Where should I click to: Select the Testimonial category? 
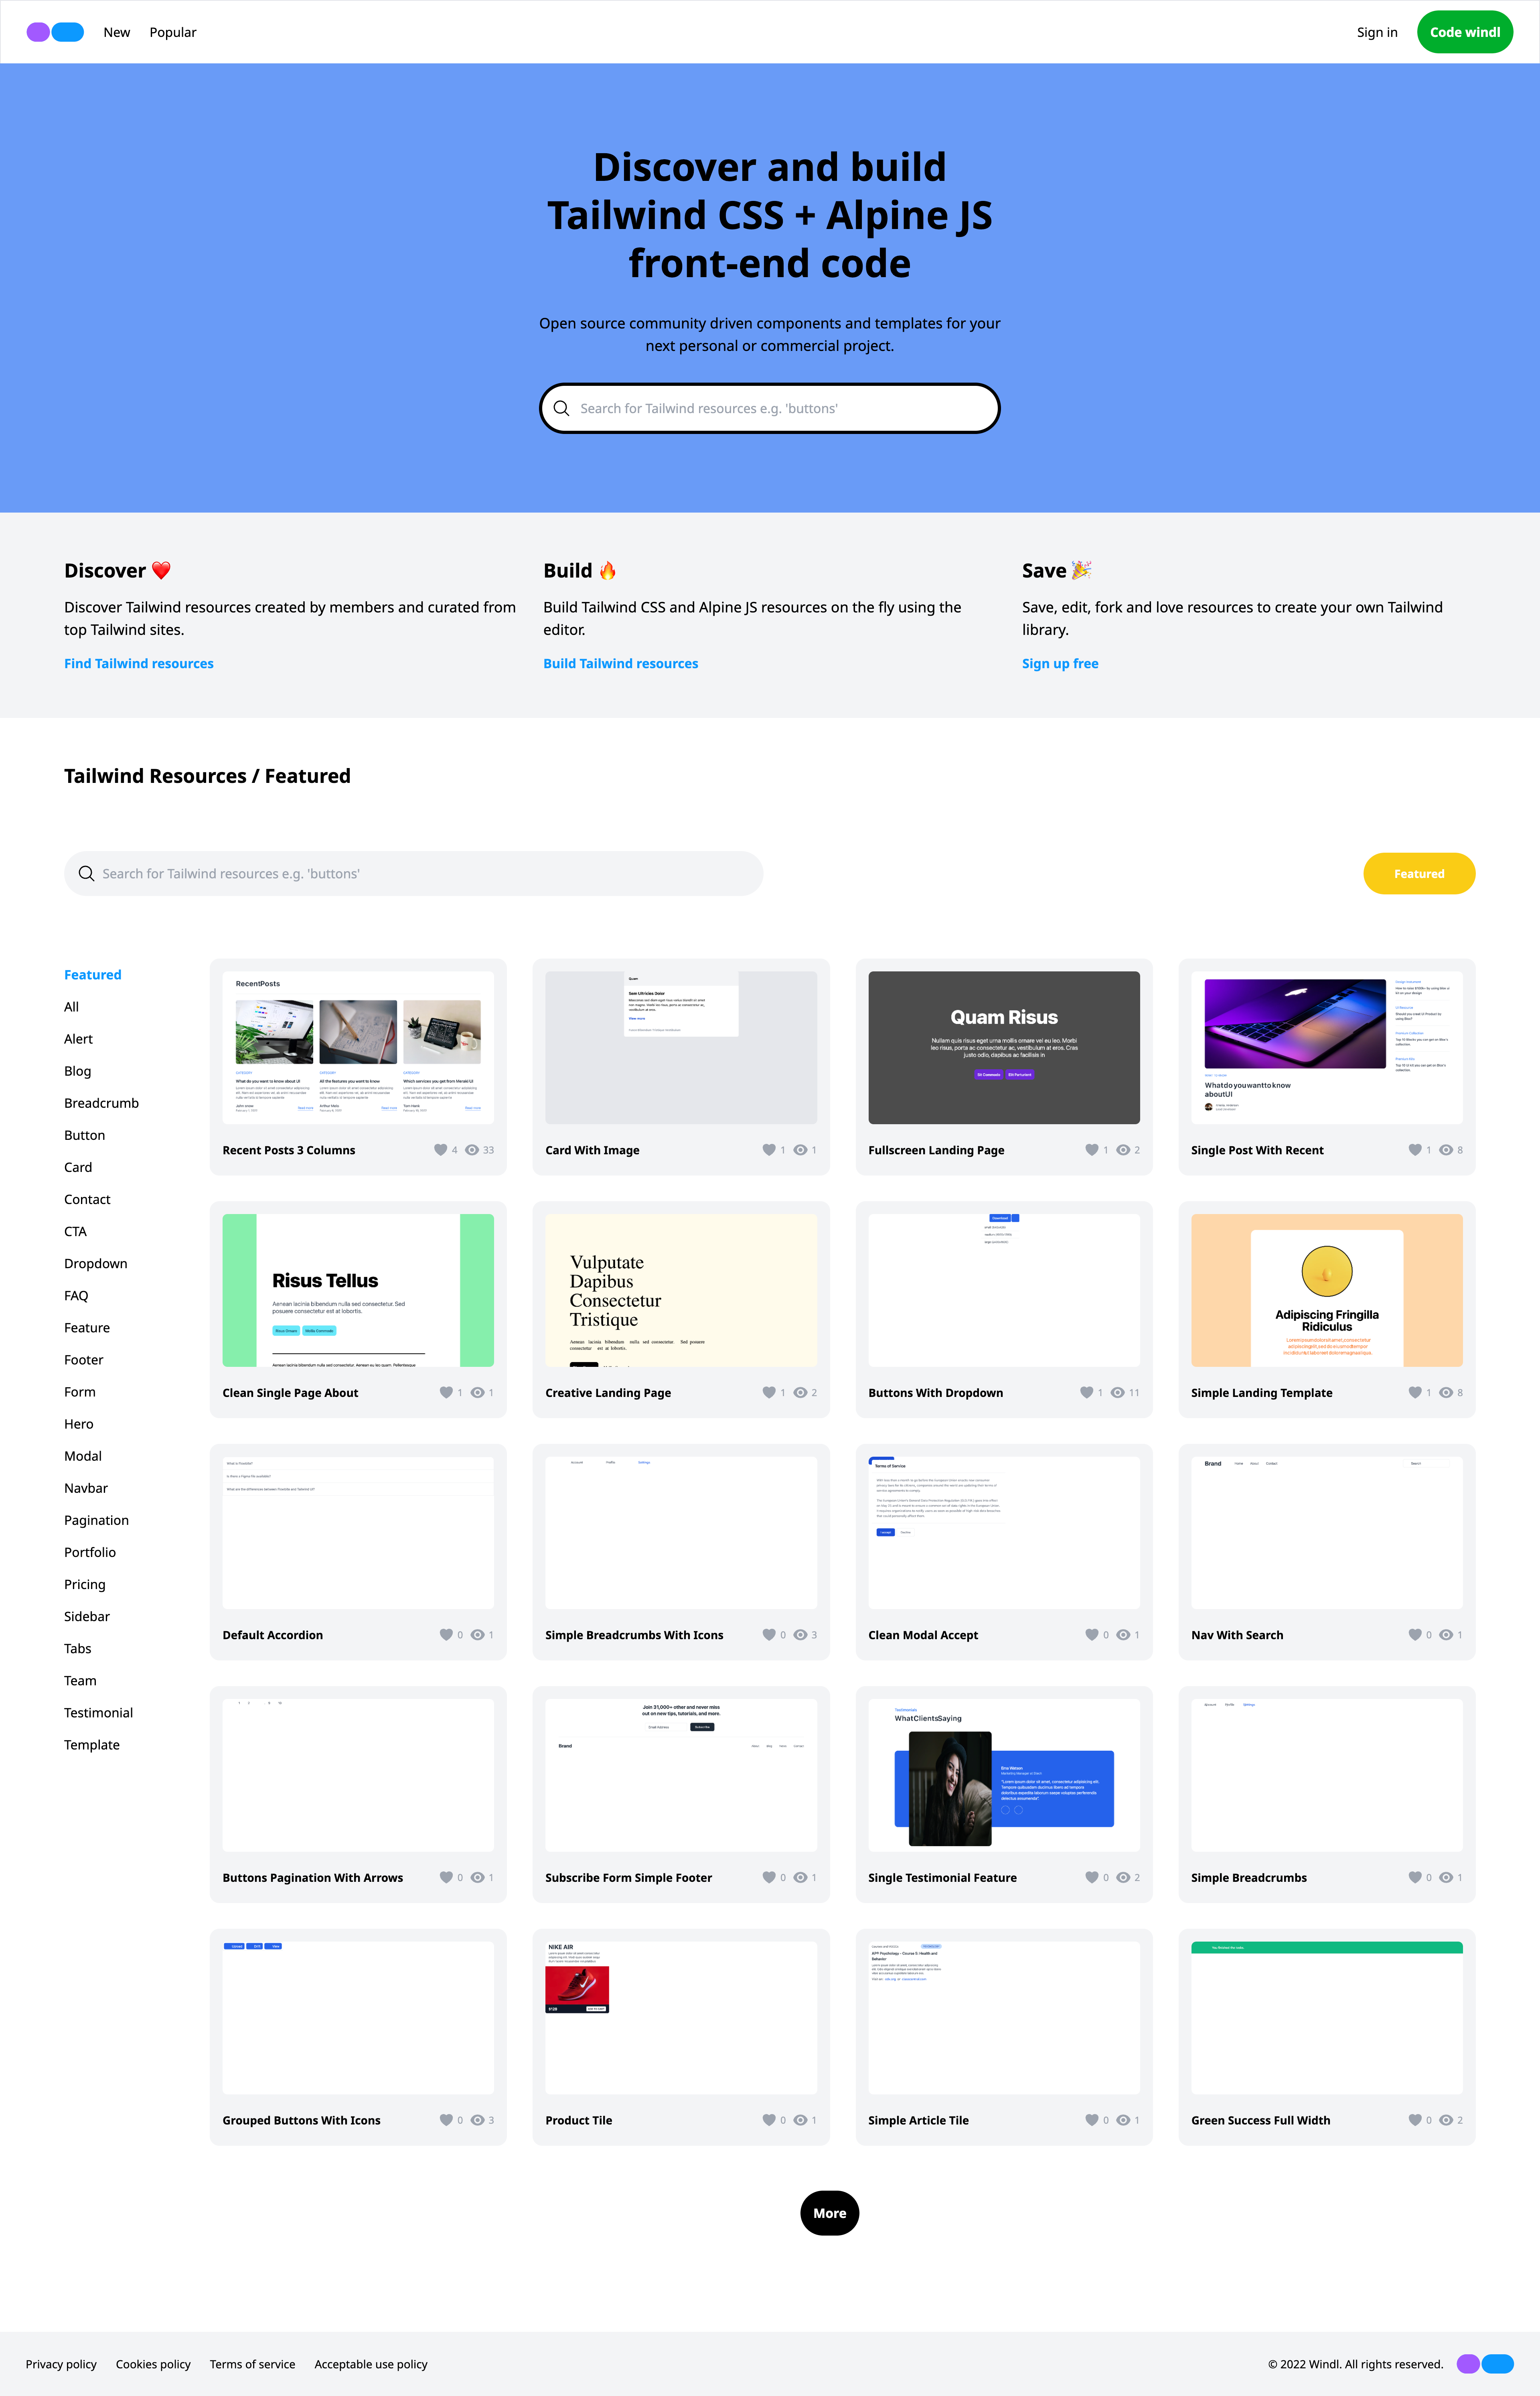(x=98, y=1713)
